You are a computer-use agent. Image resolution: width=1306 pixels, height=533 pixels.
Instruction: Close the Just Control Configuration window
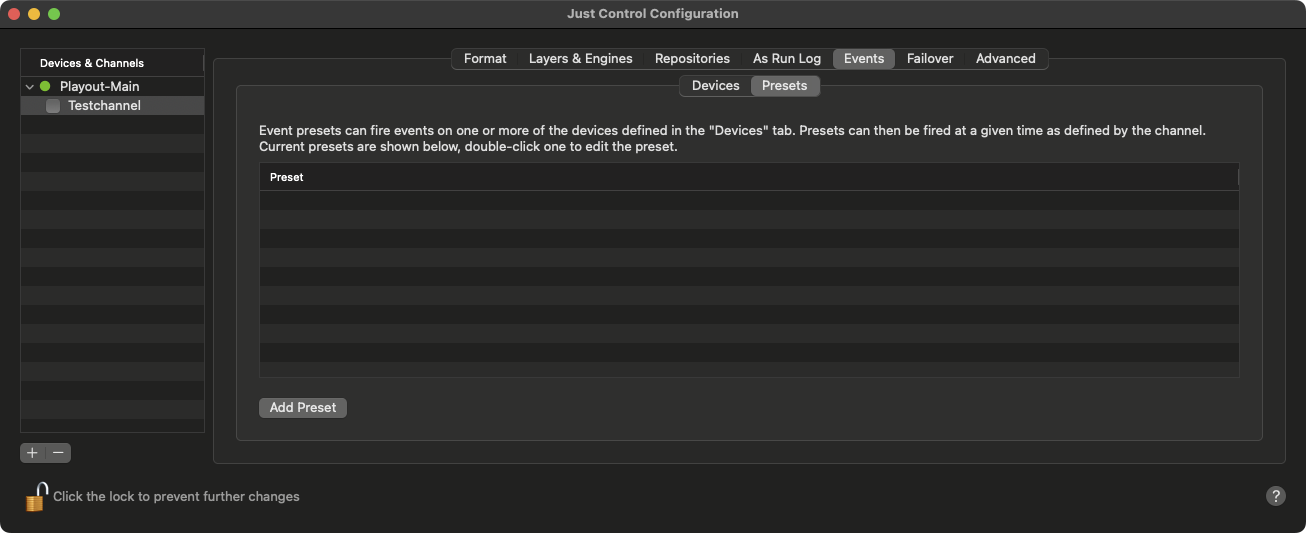pos(14,14)
